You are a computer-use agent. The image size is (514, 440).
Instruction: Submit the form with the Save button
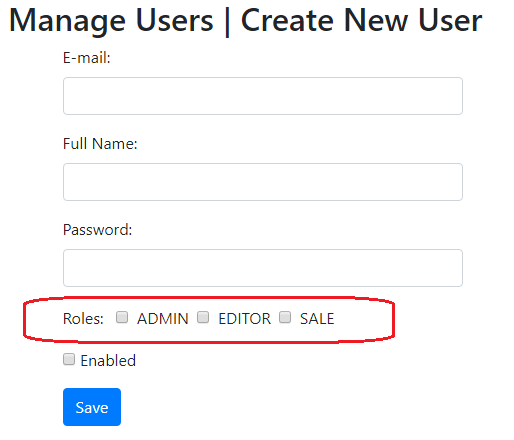pyautogui.click(x=92, y=407)
